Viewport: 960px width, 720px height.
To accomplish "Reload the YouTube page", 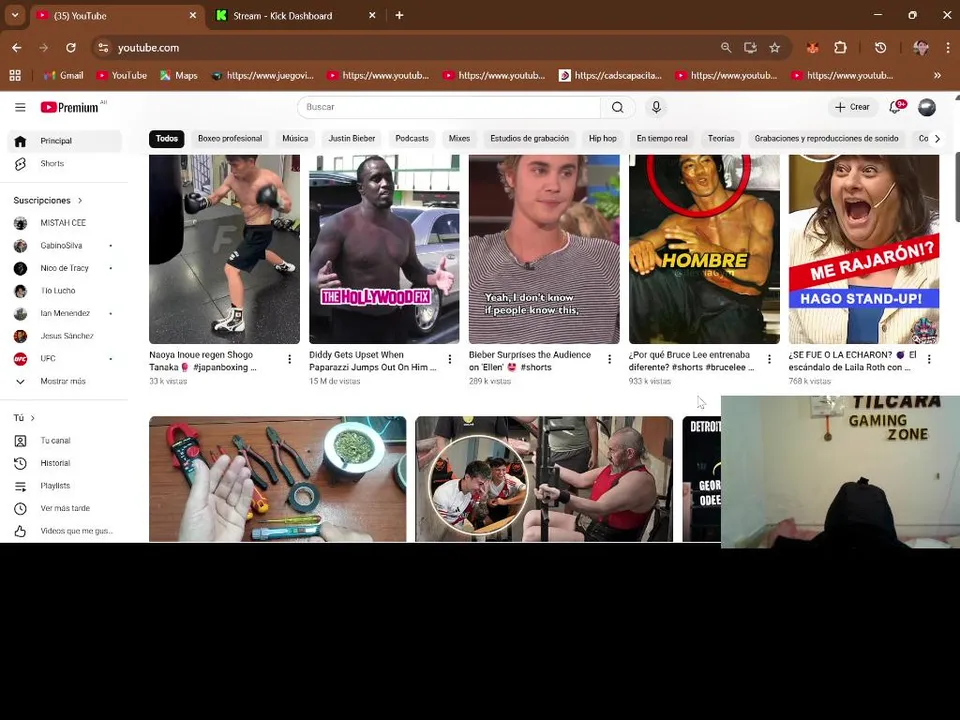I will pos(71,48).
